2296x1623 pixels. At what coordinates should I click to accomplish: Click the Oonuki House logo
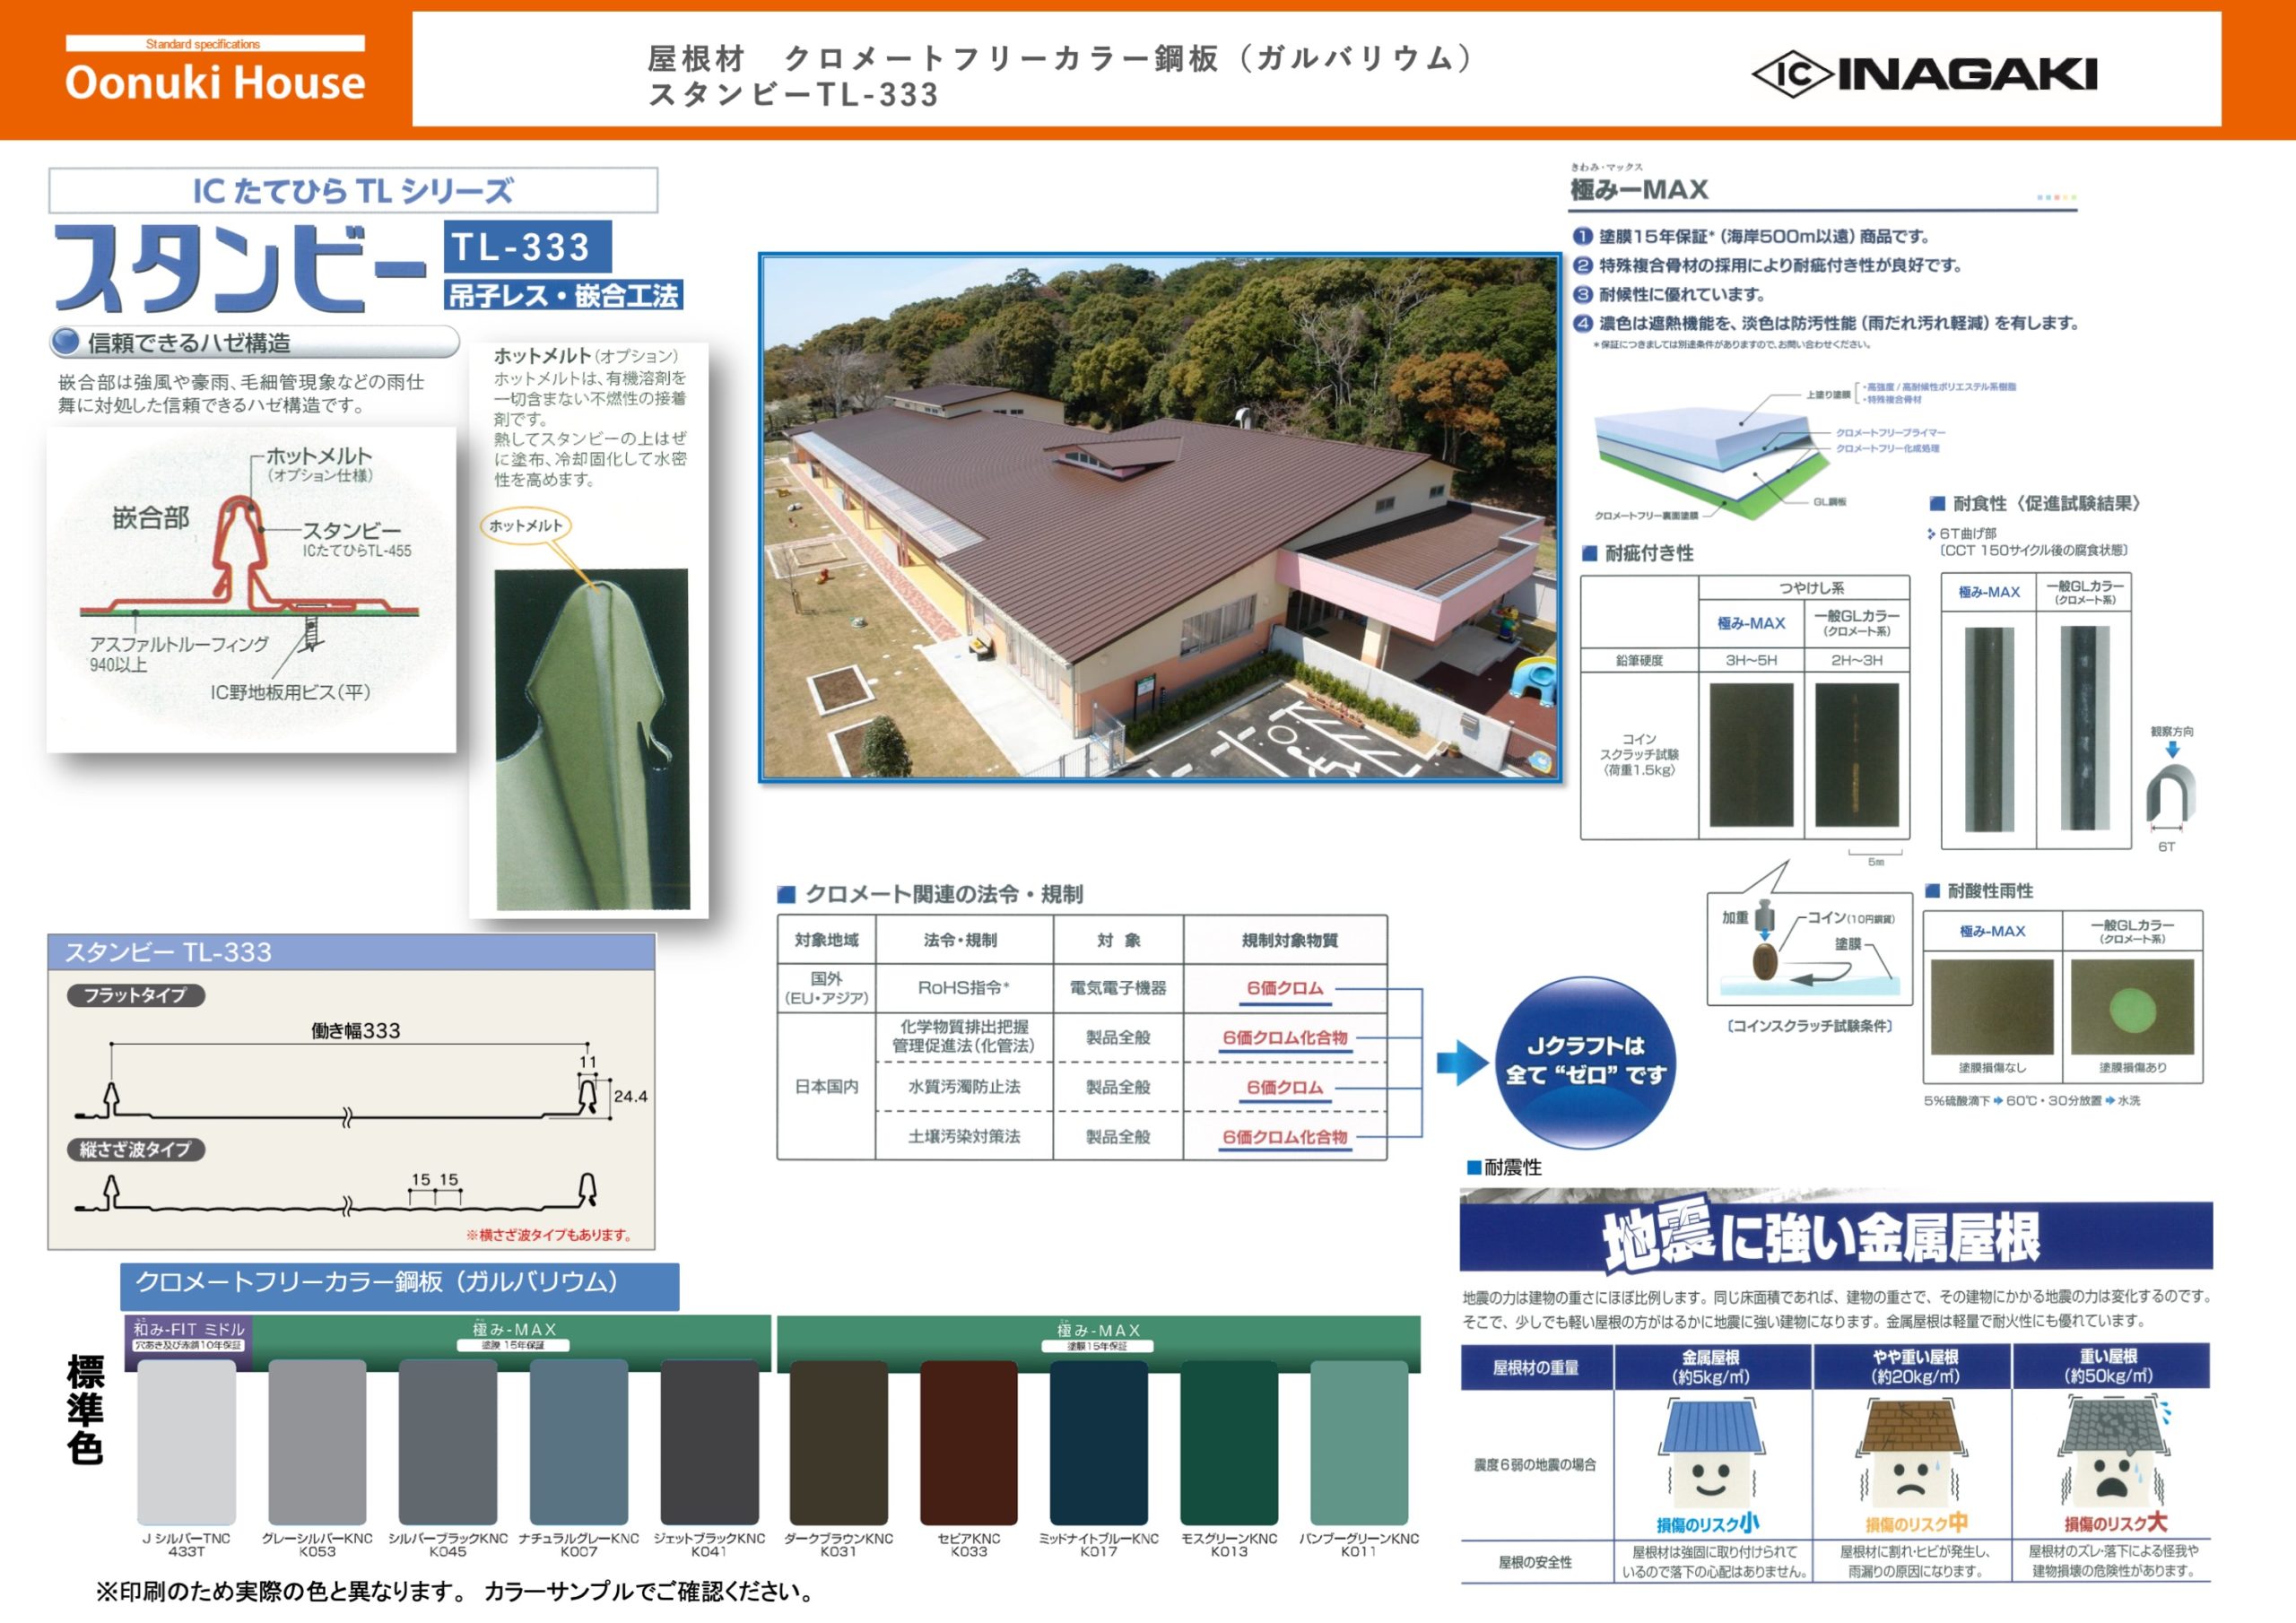pos(215,70)
